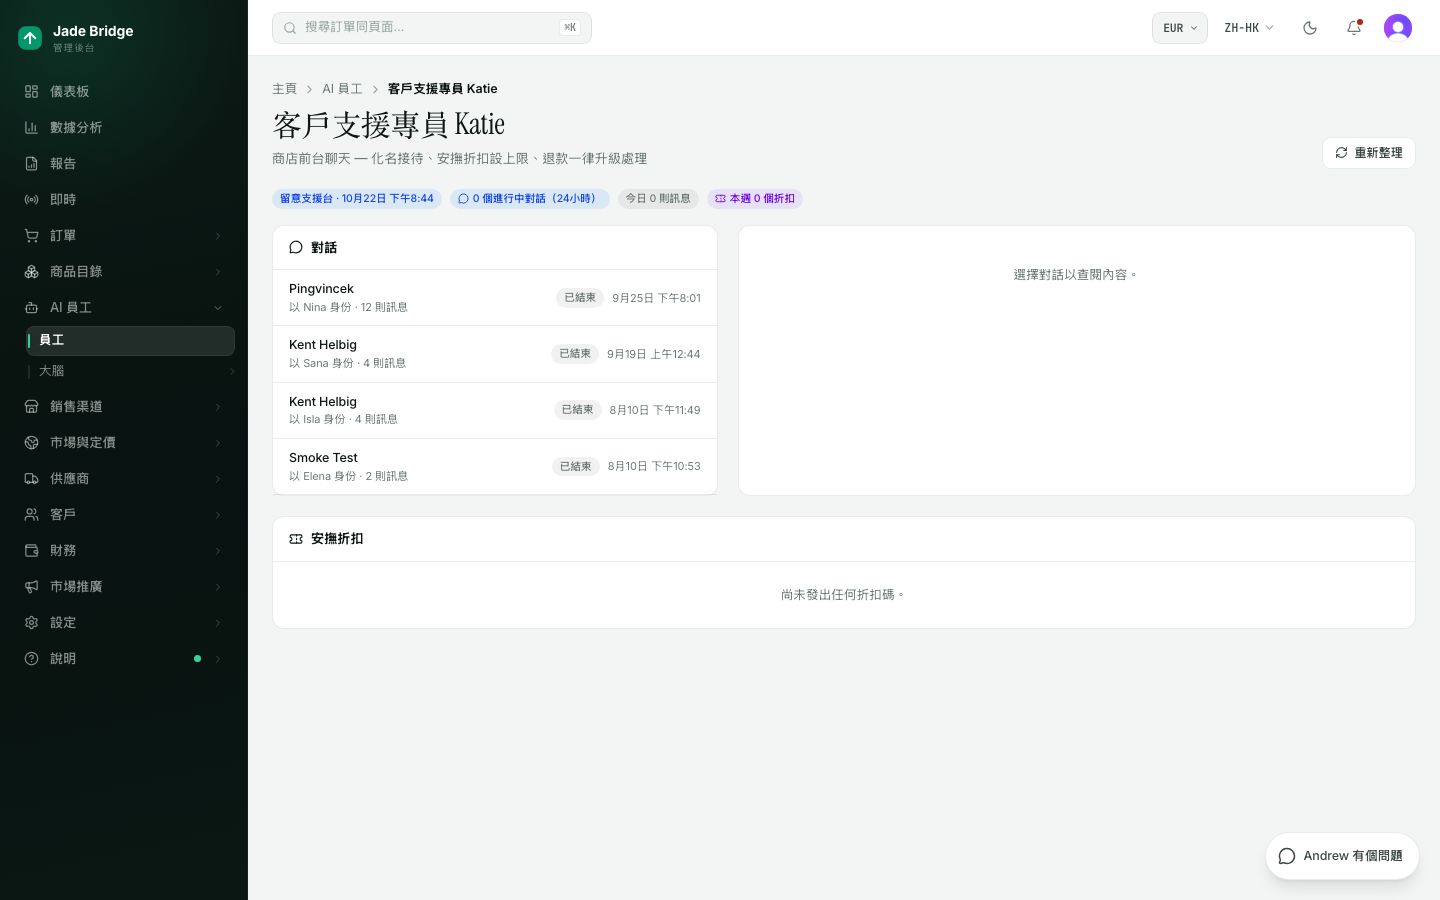Expand the 商品目錄 catalog section
The image size is (1440, 900).
(x=124, y=271)
